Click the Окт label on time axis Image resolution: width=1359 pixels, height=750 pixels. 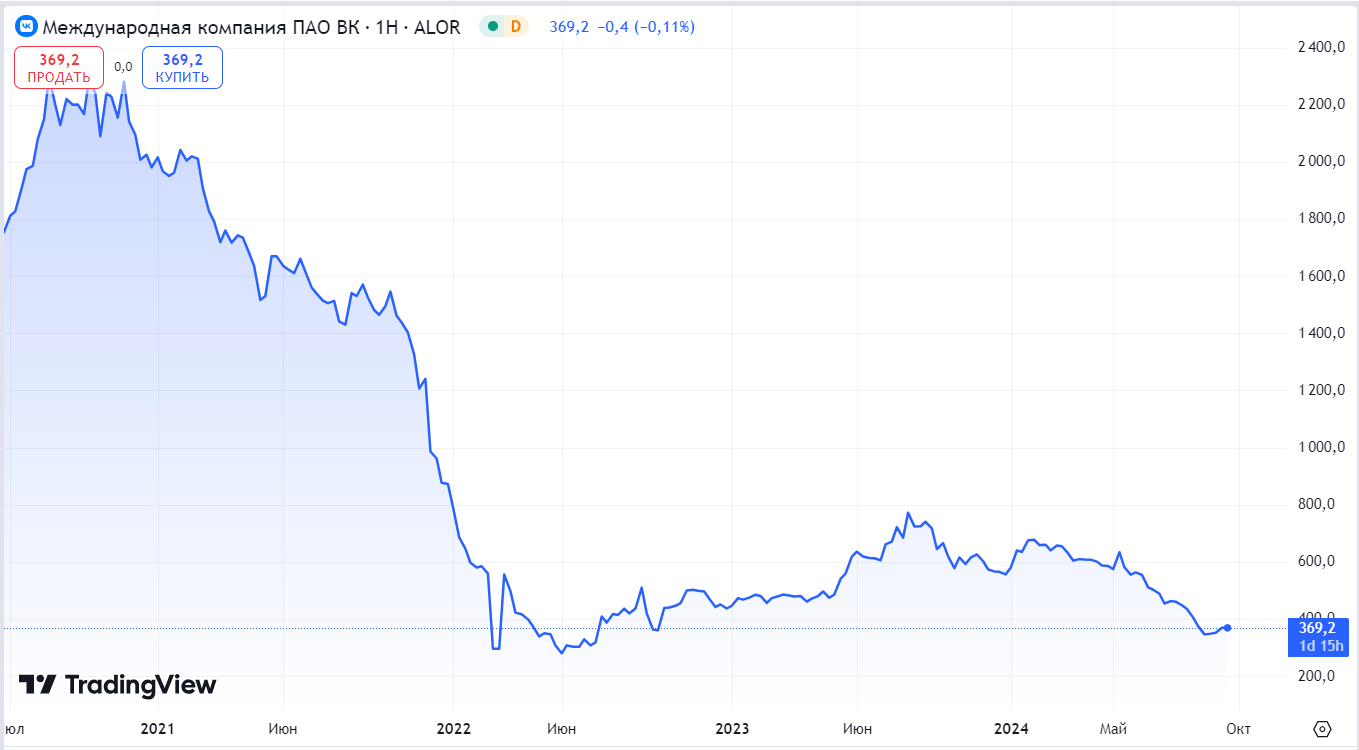coord(1238,729)
